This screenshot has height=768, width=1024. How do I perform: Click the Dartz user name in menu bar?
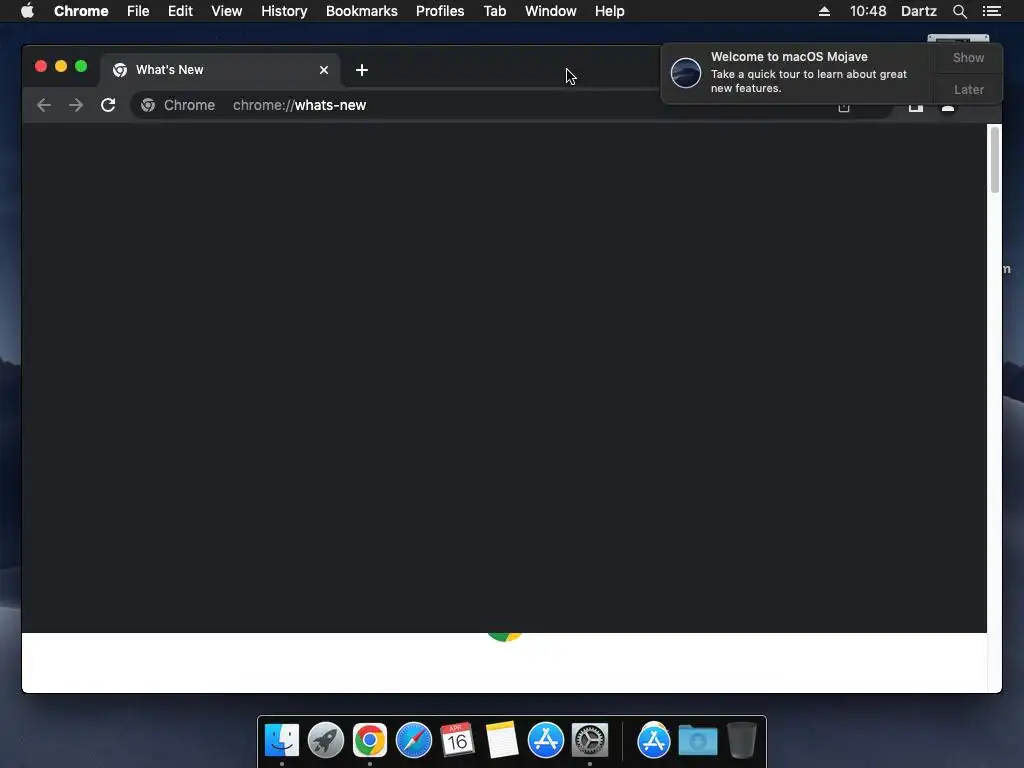tap(919, 11)
